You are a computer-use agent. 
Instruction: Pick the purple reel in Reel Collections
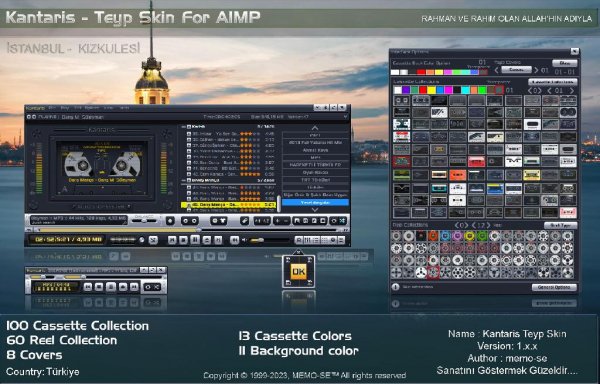tap(457, 236)
